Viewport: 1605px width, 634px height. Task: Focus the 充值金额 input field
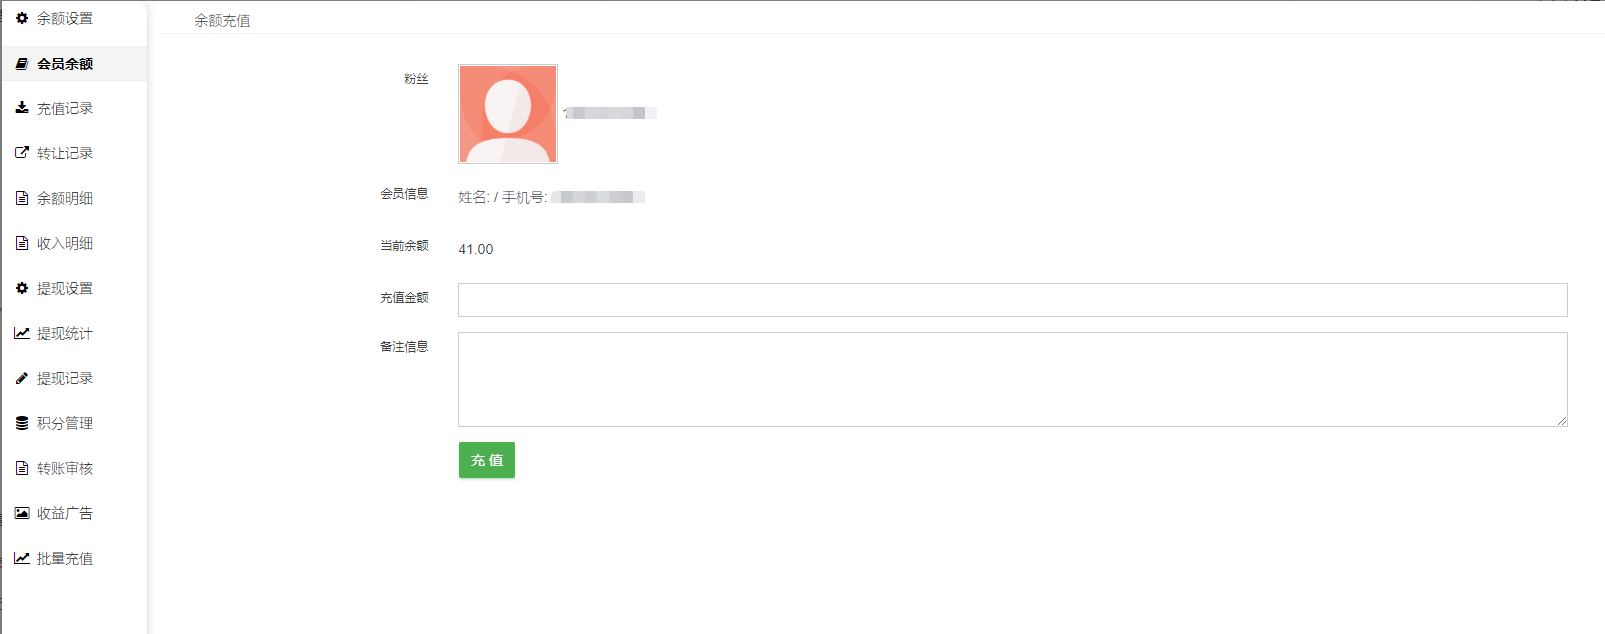pos(1012,300)
